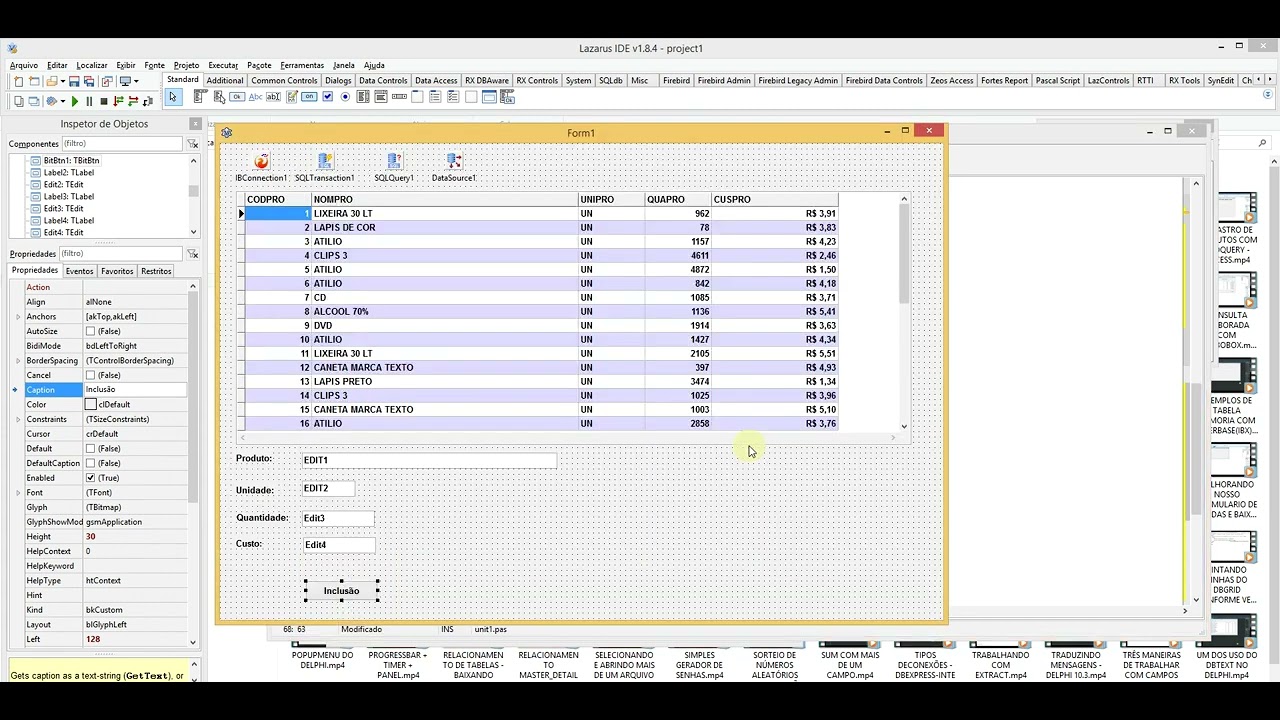The image size is (1280, 720).
Task: Select Label3: TLabel in component tree
Action: (x=68, y=196)
